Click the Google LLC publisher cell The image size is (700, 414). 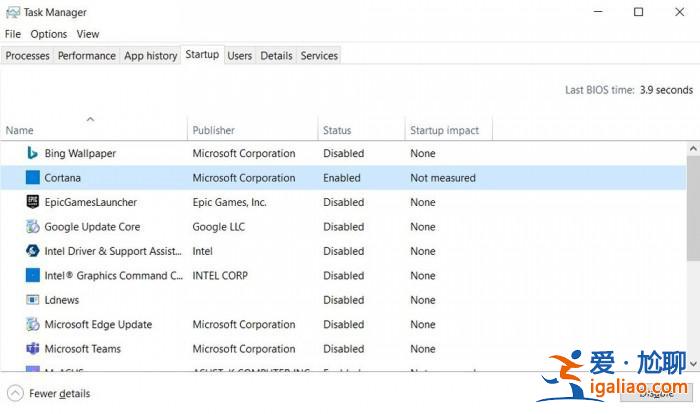[219, 226]
